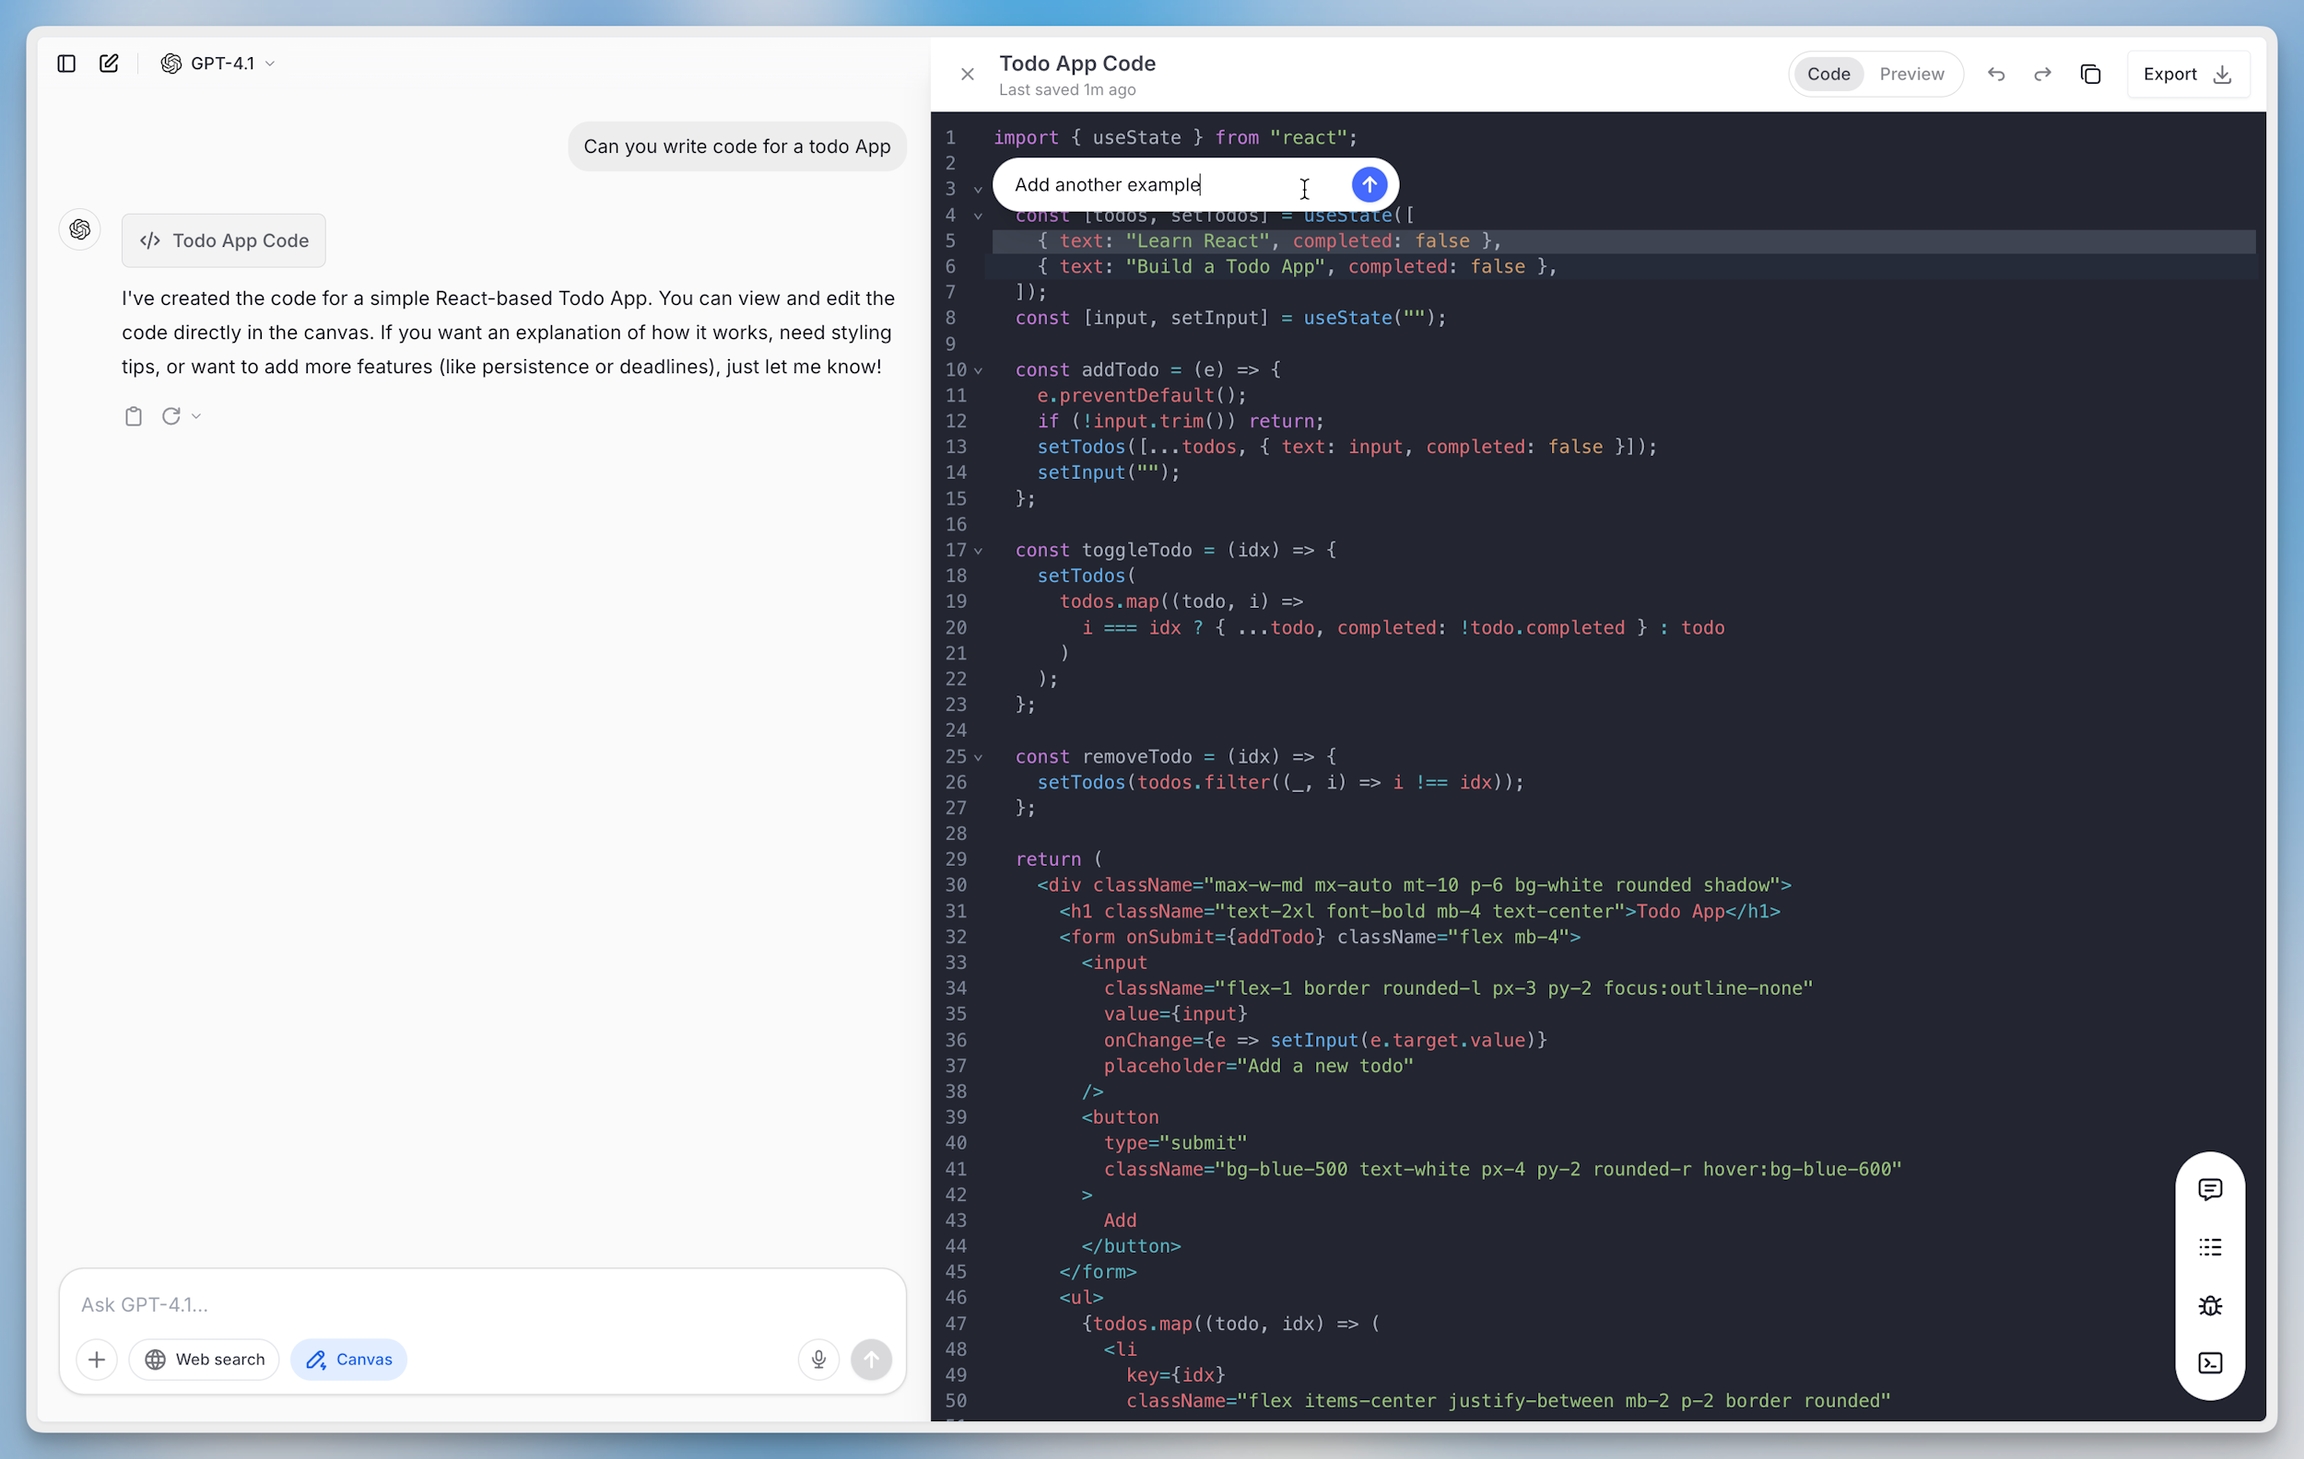Click the microphone voice input icon
The height and width of the screenshot is (1459, 2304).
point(818,1359)
